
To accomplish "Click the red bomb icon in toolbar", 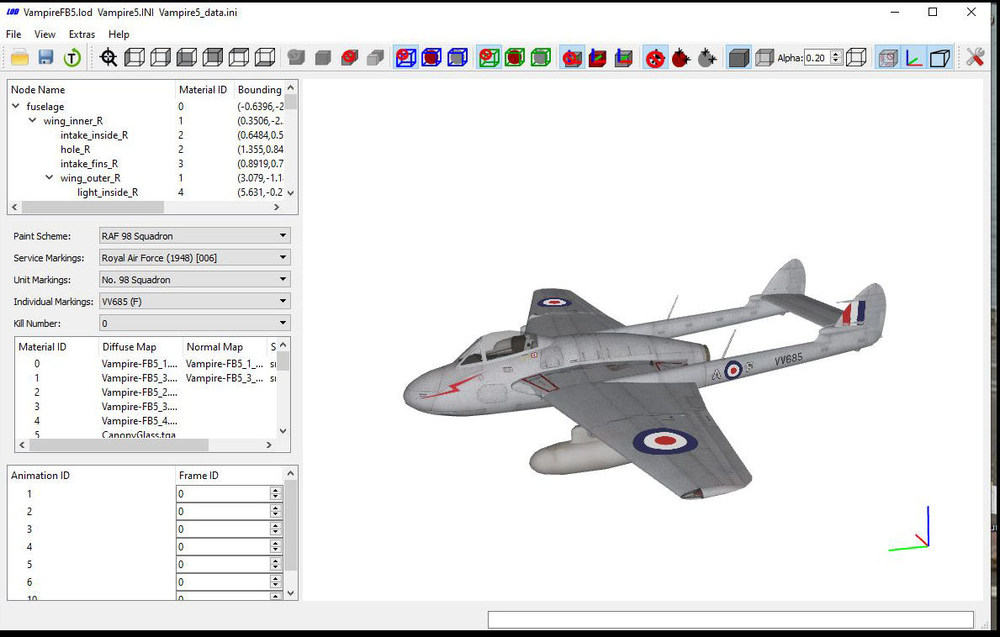I will 680,58.
